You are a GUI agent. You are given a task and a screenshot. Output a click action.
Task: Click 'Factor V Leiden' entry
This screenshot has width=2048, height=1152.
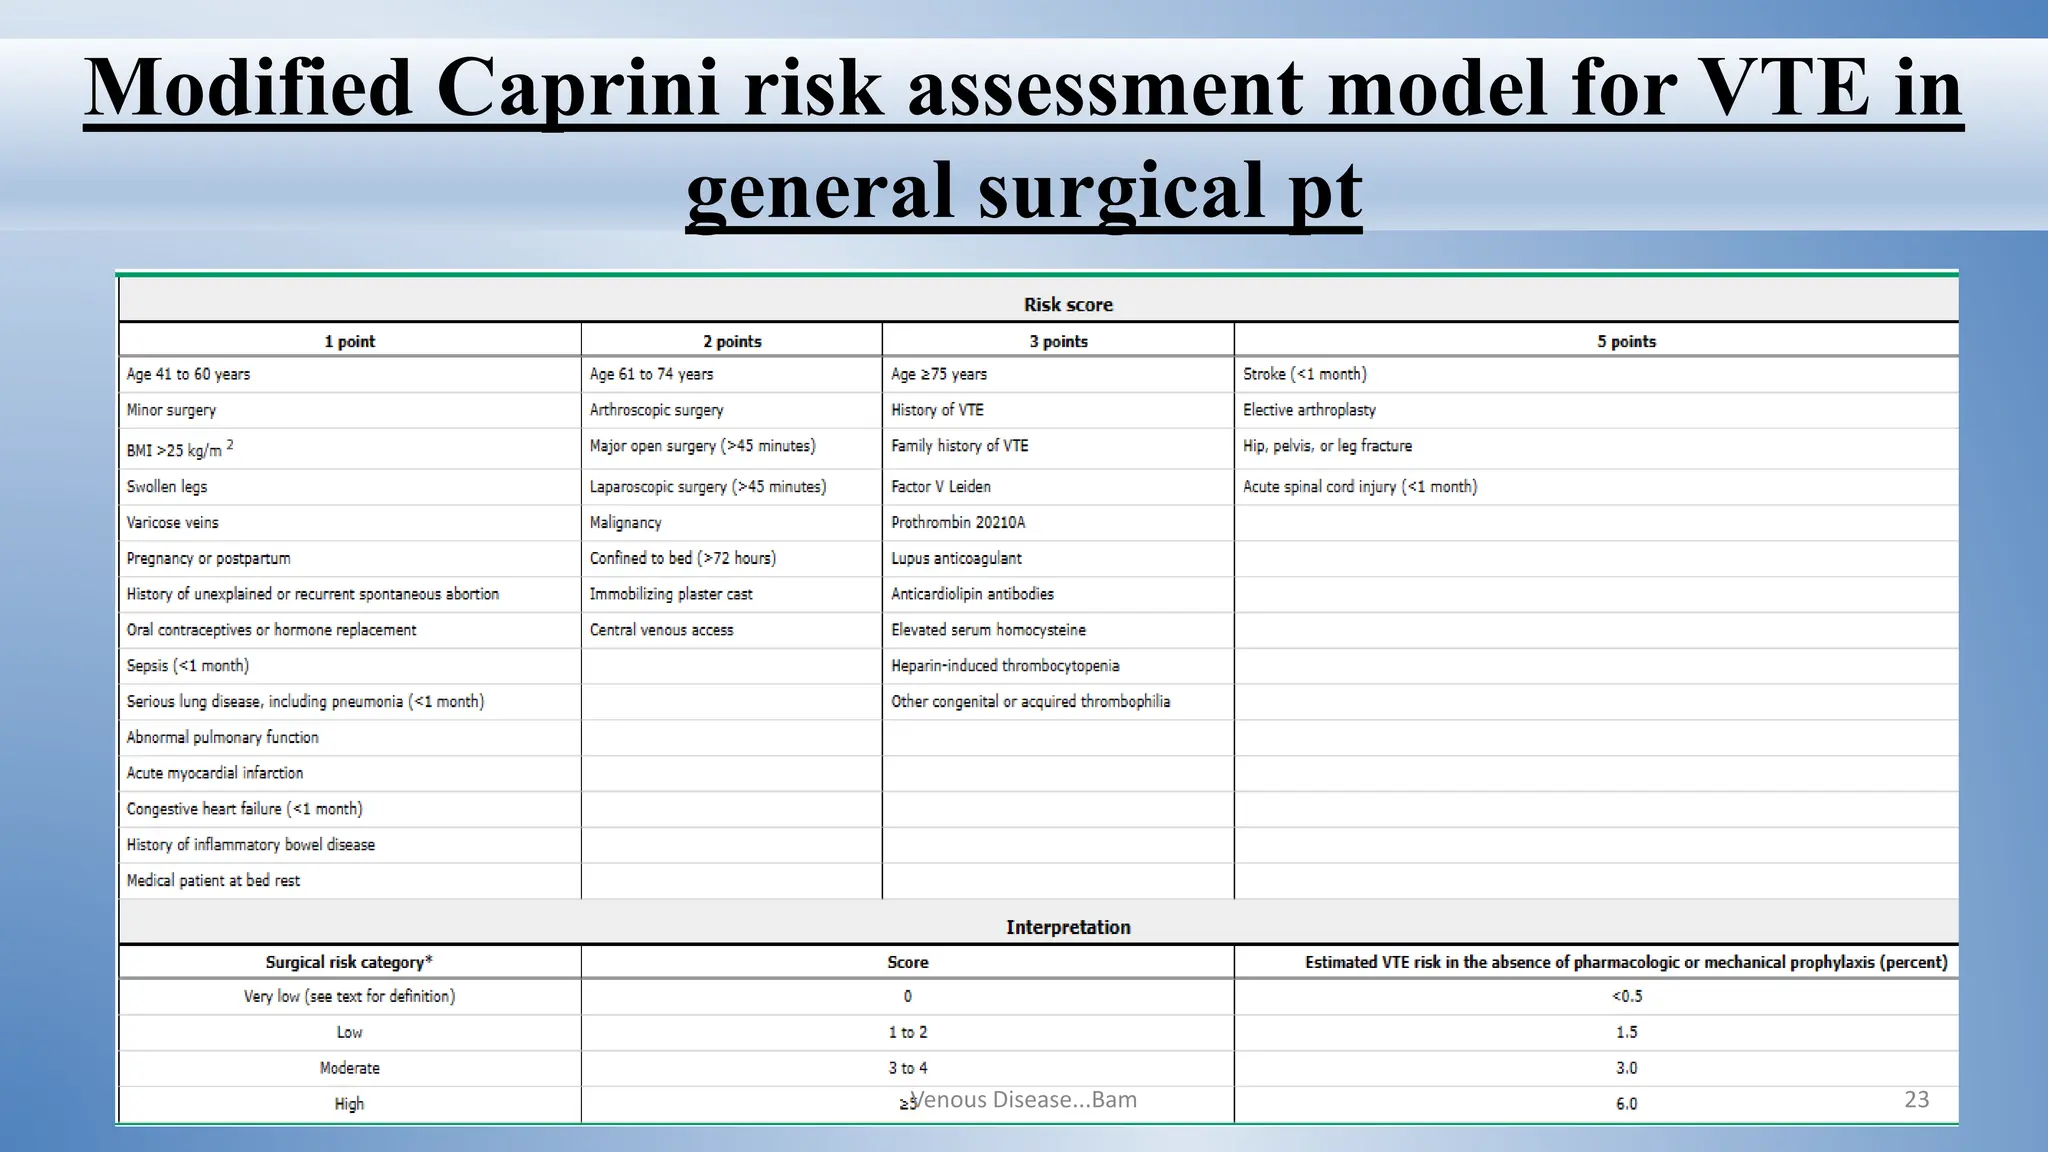pyautogui.click(x=941, y=487)
